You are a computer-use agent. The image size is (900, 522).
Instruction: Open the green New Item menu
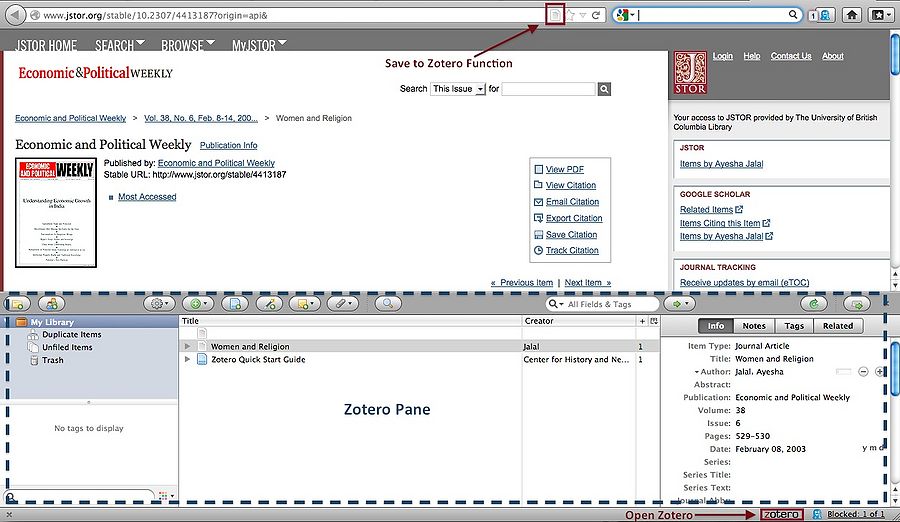(x=198, y=304)
